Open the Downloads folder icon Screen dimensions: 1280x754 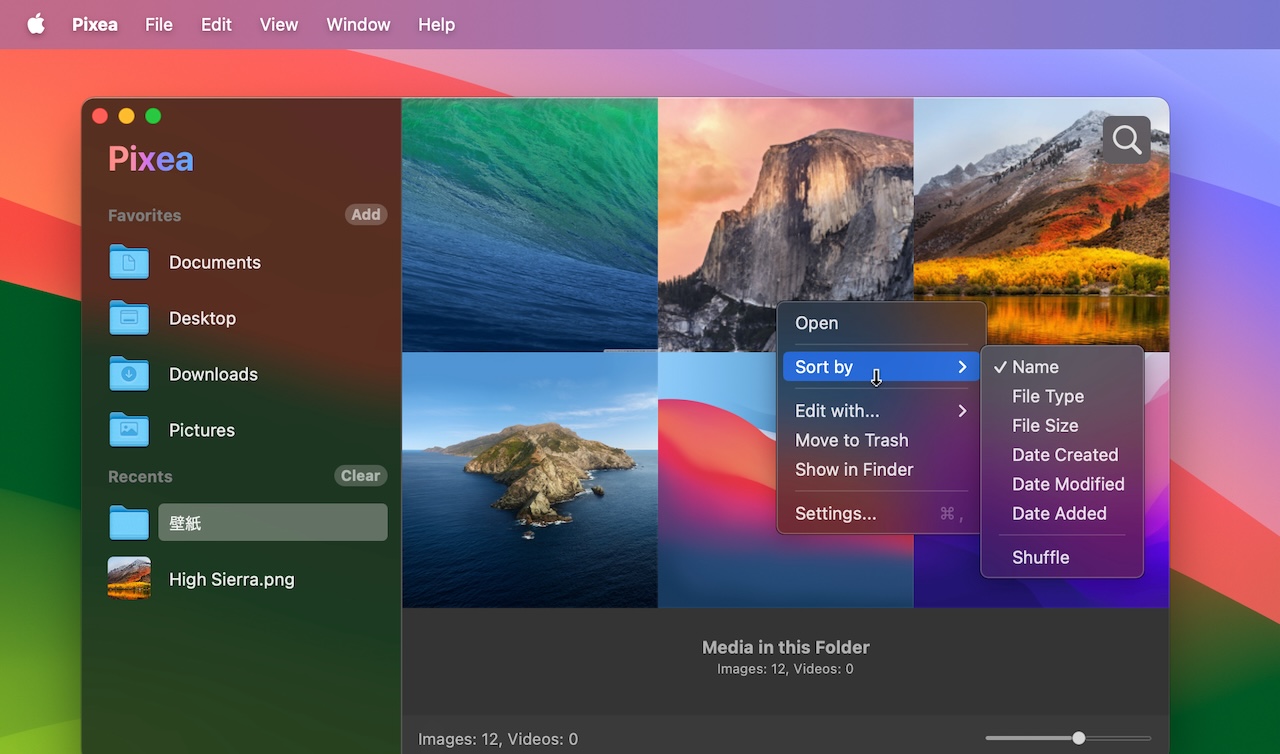tap(129, 374)
